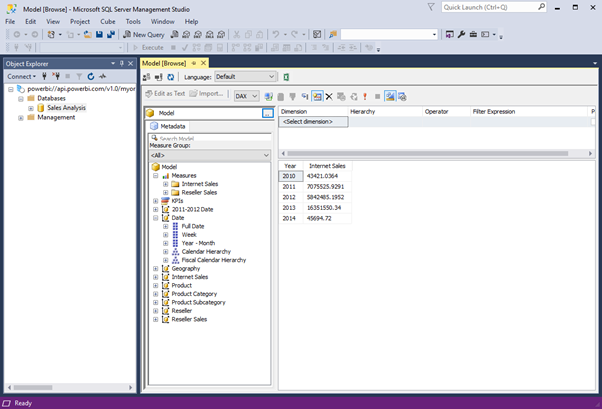
Task: Expand the Geography table node
Action: tap(155, 268)
